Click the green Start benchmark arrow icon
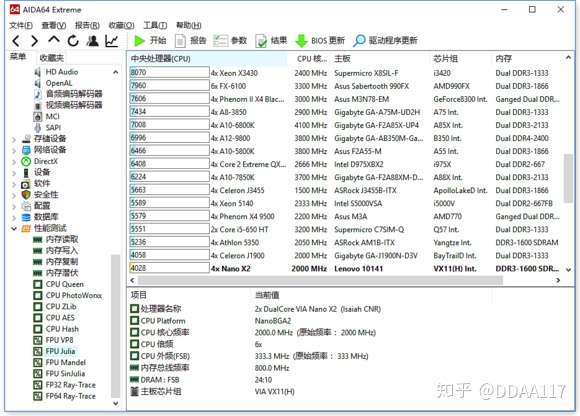This screenshot has height=416, width=580. coord(139,41)
